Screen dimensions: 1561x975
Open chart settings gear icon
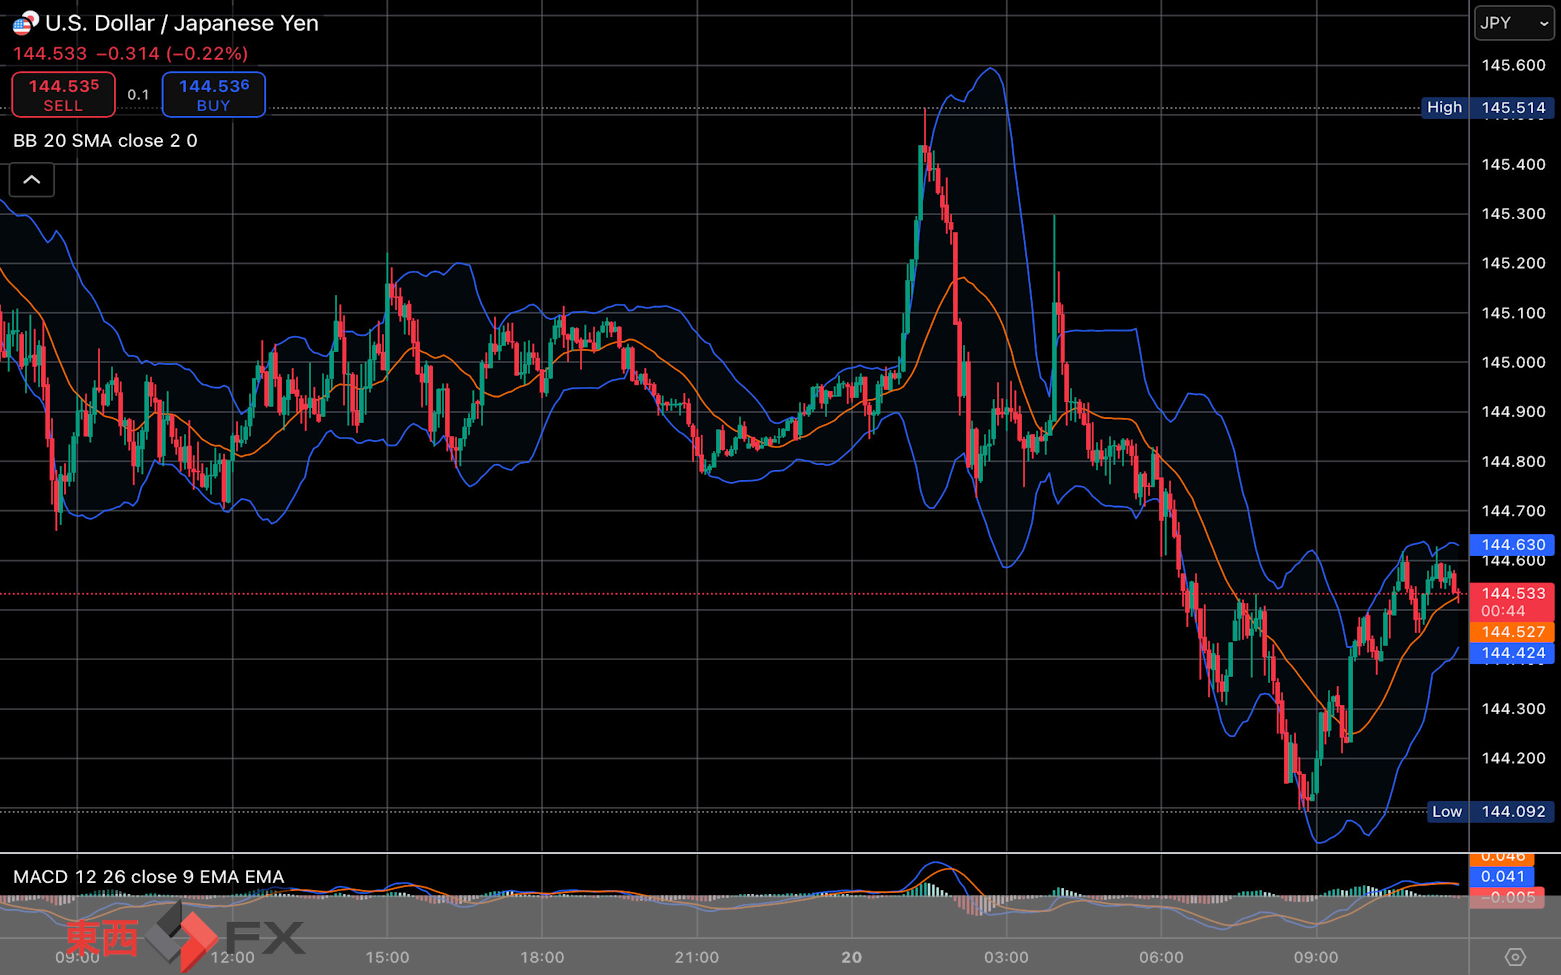pyautogui.click(x=1514, y=957)
